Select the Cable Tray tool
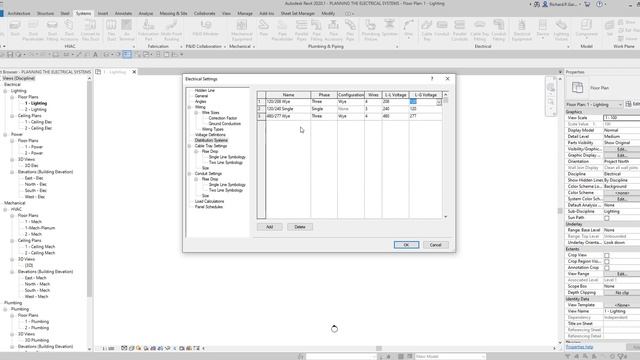This screenshot has height=360, width=640. (x=427, y=29)
